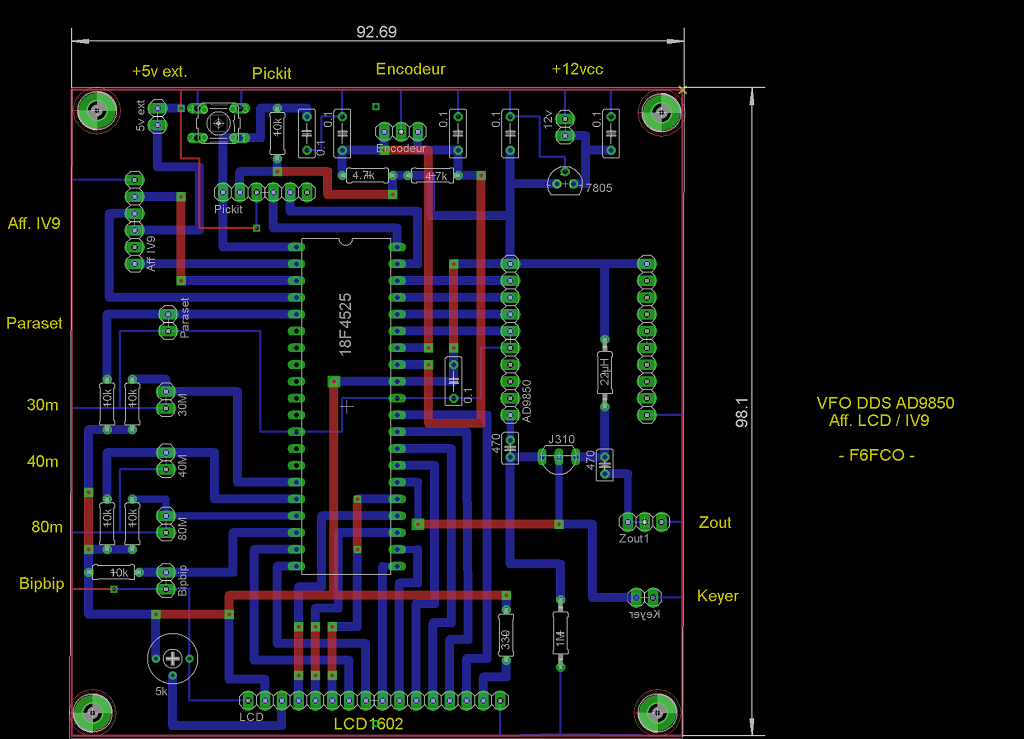
Task: Select the yellow "80m" band label
Action: [x=47, y=527]
